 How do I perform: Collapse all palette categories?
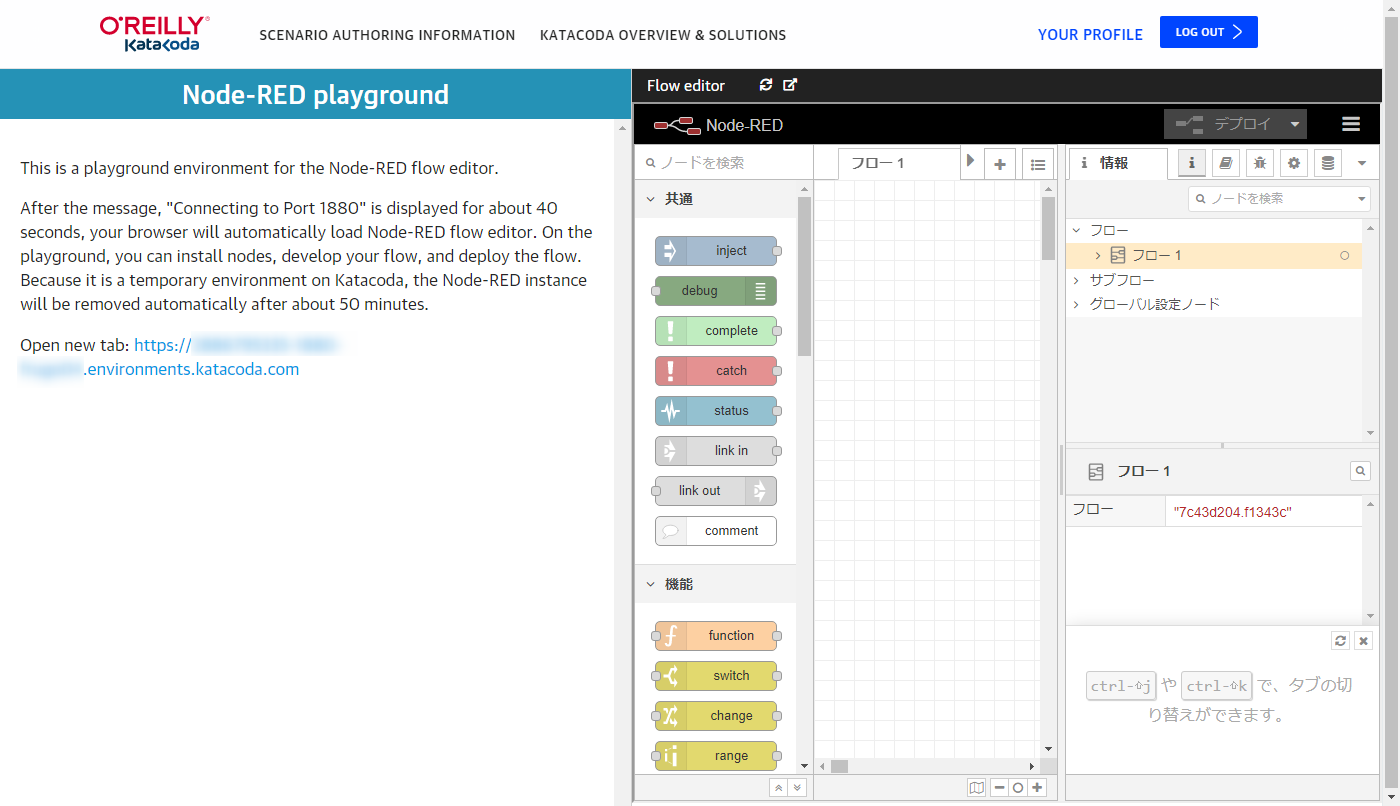[777, 788]
